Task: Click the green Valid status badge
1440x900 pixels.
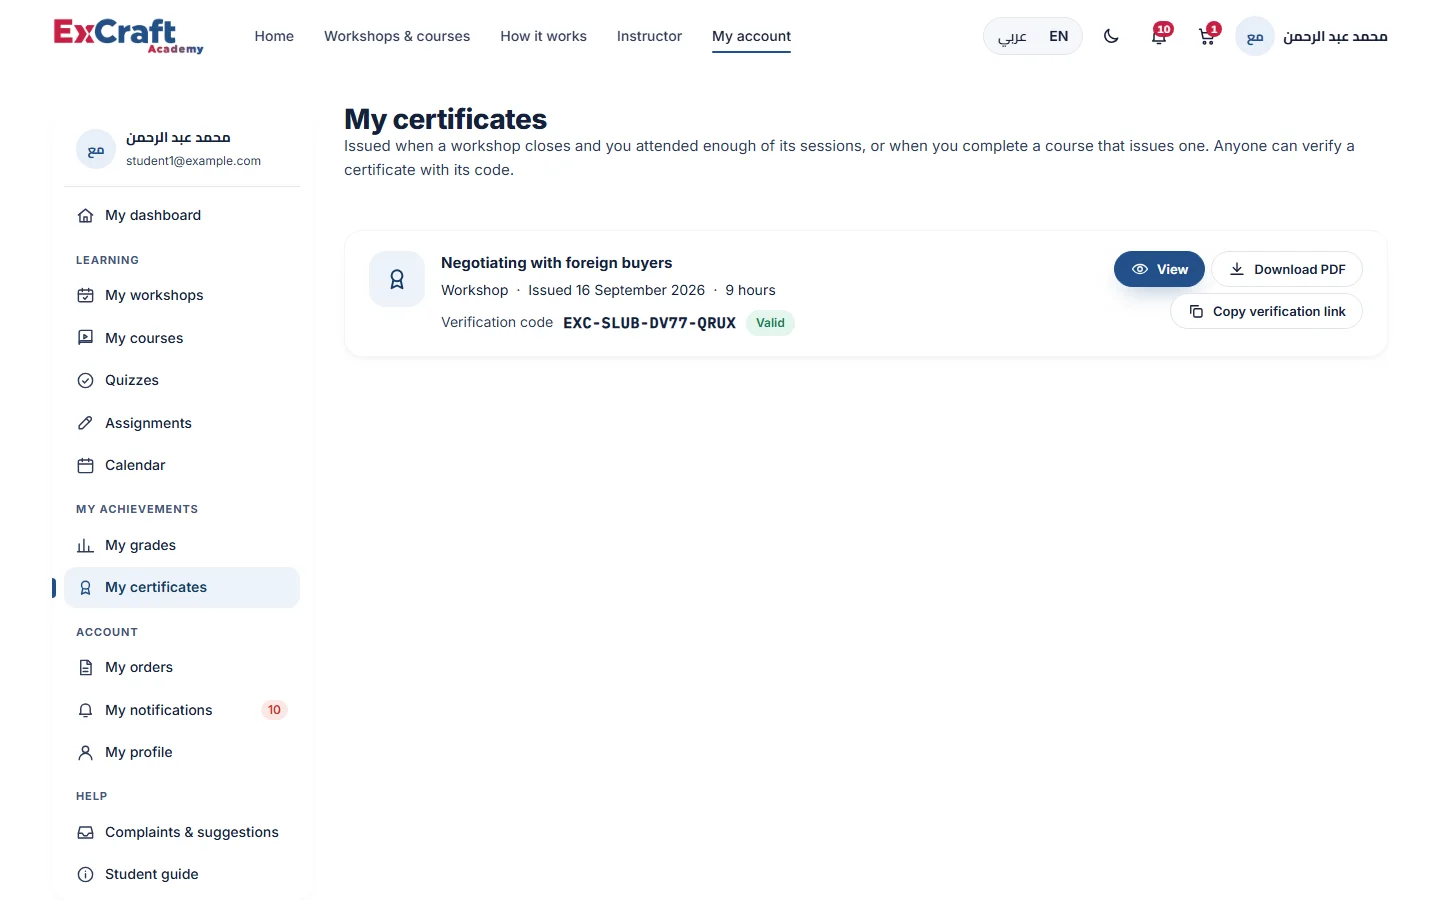Action: 770,323
